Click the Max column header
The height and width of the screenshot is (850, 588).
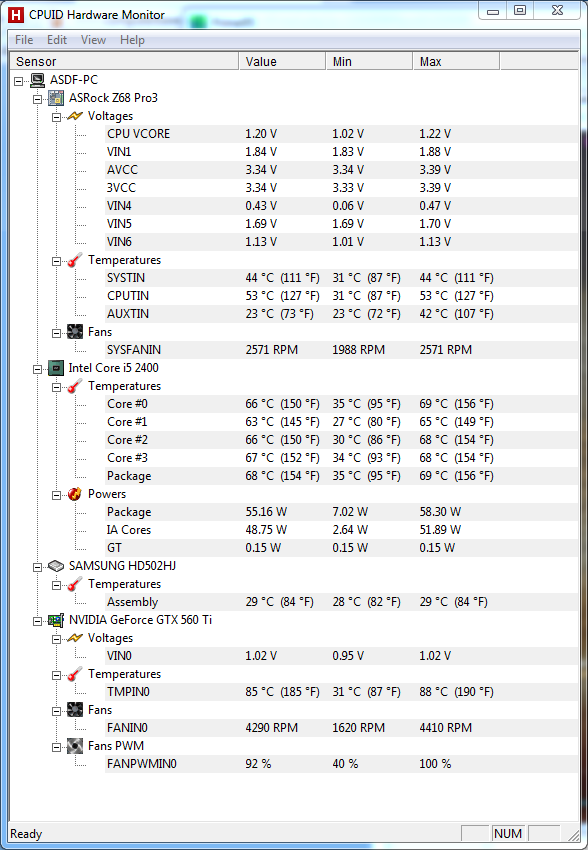456,62
